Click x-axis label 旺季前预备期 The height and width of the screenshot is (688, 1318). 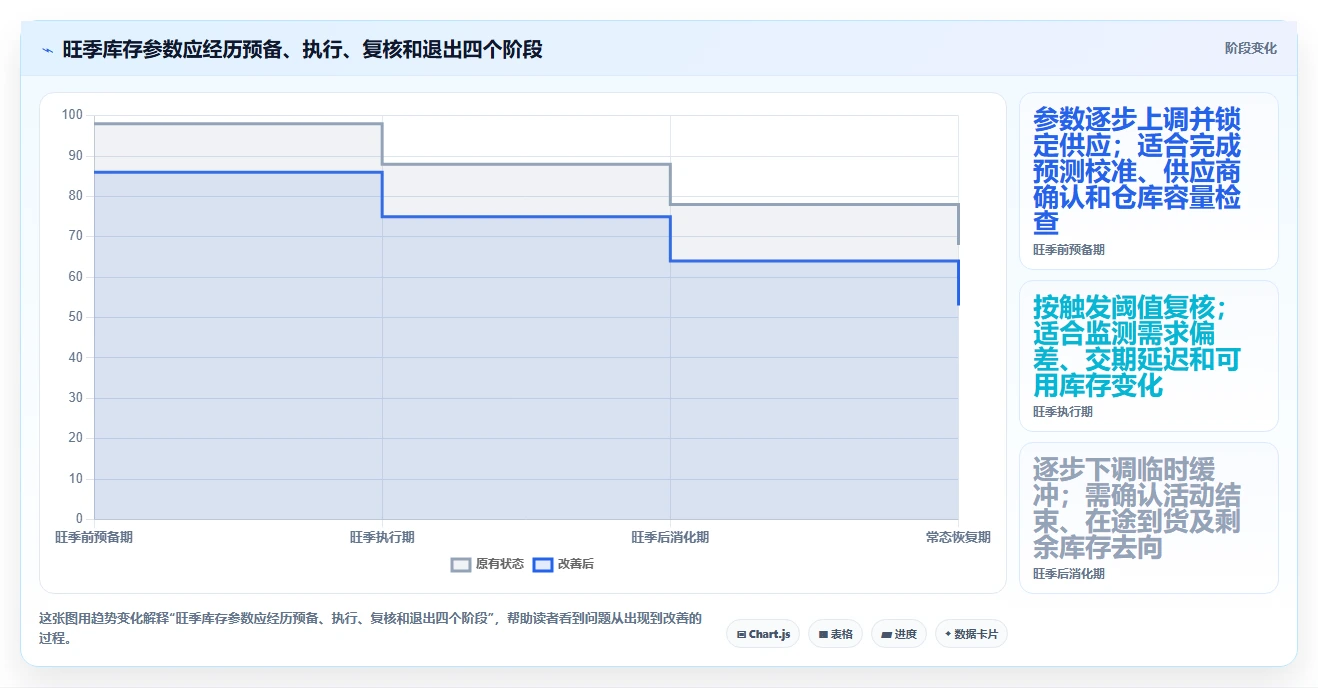94,537
